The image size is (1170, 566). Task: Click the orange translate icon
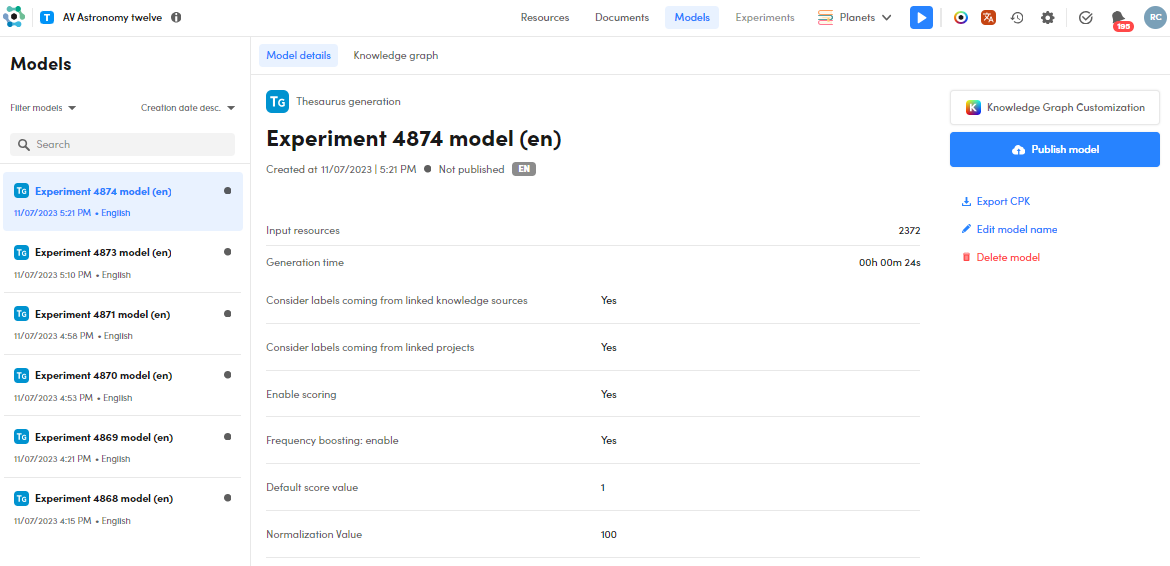click(x=988, y=18)
